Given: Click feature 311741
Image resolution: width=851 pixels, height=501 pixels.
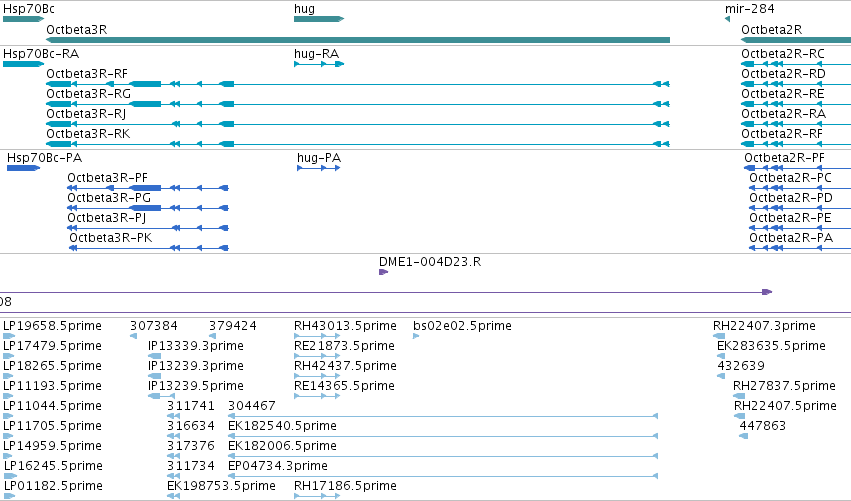Looking at the screenshot, I should click(x=190, y=407).
